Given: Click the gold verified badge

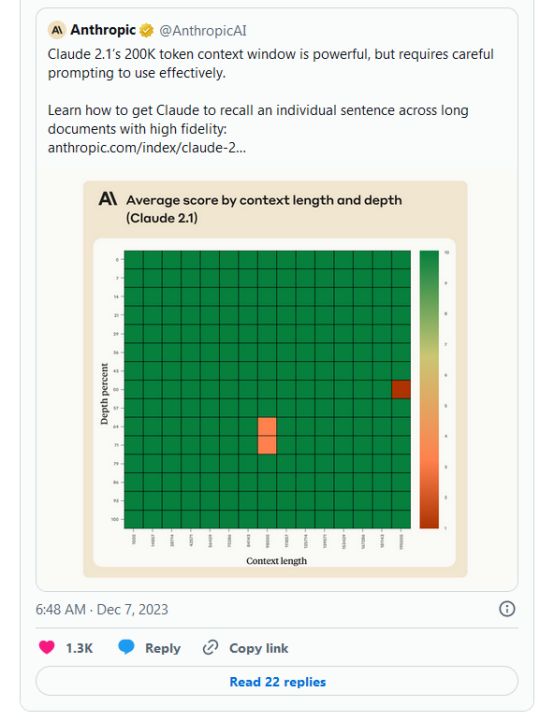Looking at the screenshot, I should click(x=146, y=30).
